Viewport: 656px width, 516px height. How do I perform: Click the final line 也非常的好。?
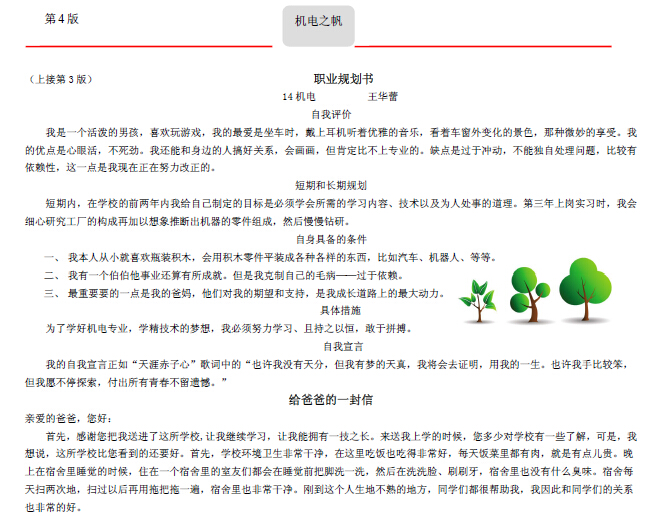coord(54,508)
